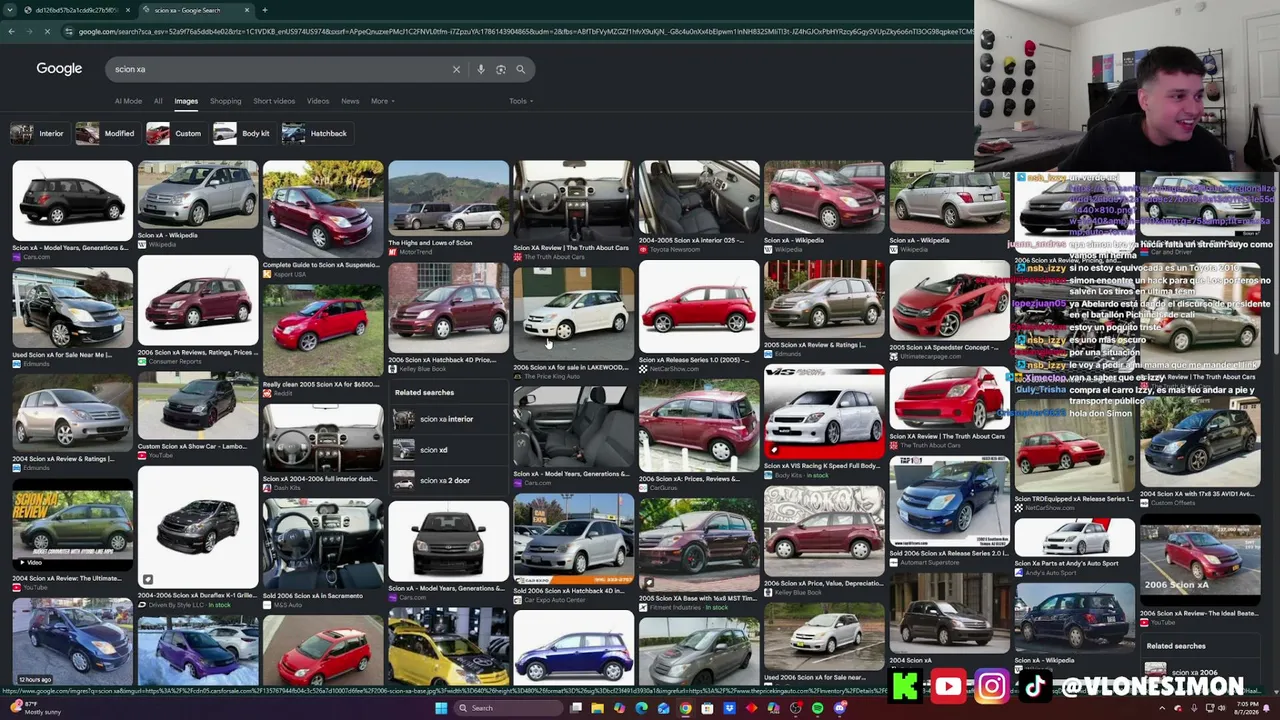This screenshot has height=720, width=1280.
Task: Open Google Chrome from the taskbar
Action: (685, 708)
